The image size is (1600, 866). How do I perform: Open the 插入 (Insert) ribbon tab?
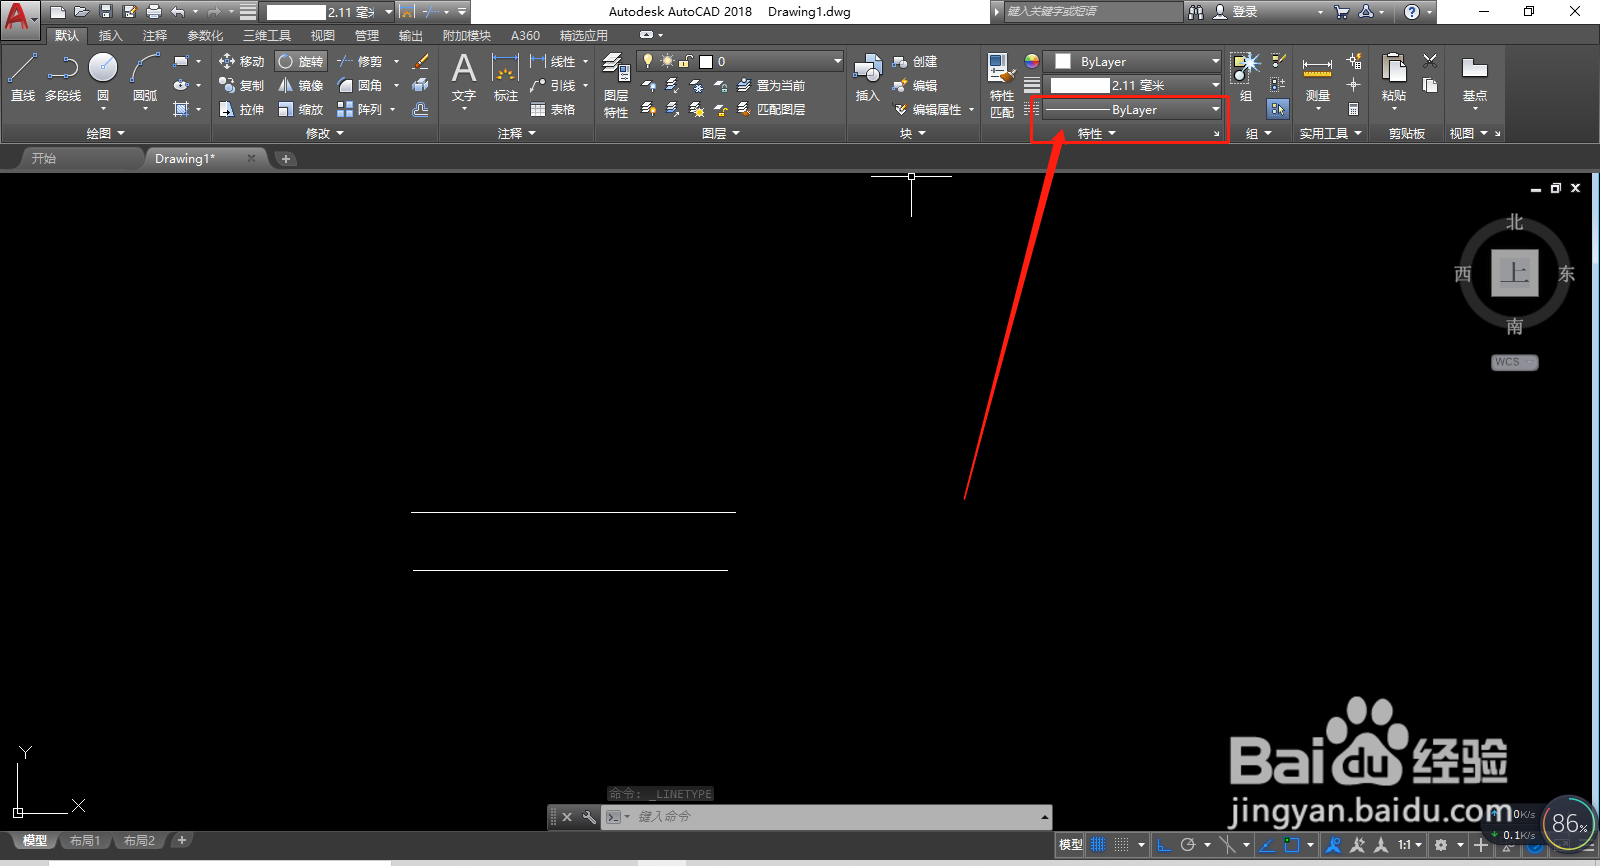pos(110,35)
